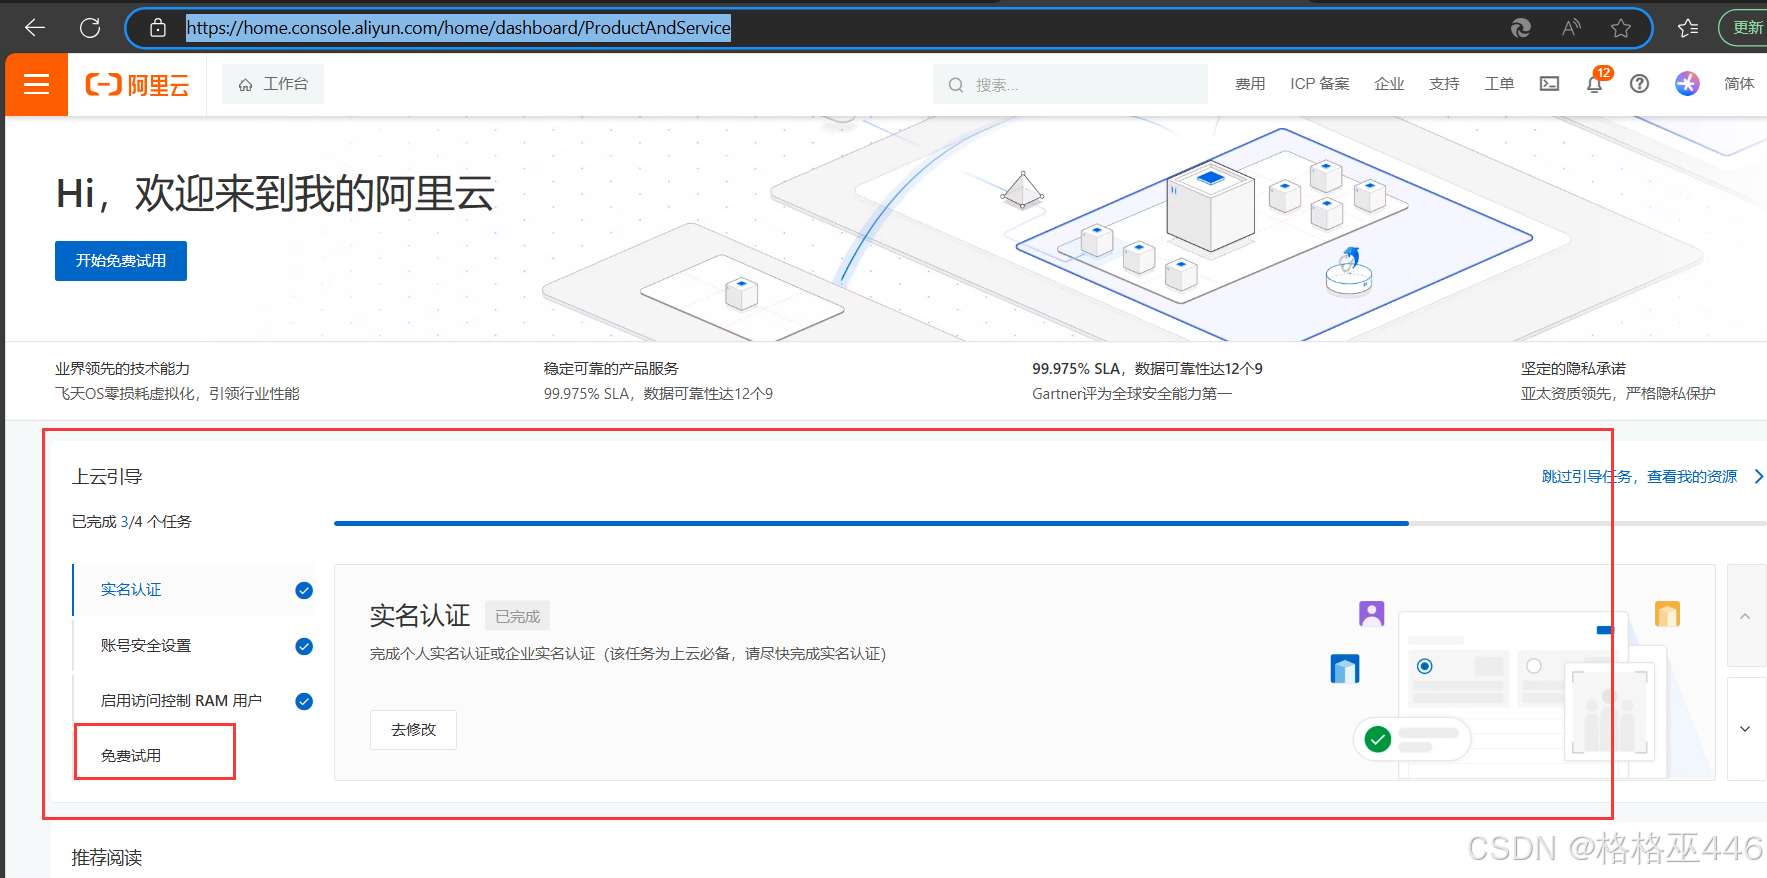Open the 工作台 button
This screenshot has width=1767, height=878.
[273, 85]
